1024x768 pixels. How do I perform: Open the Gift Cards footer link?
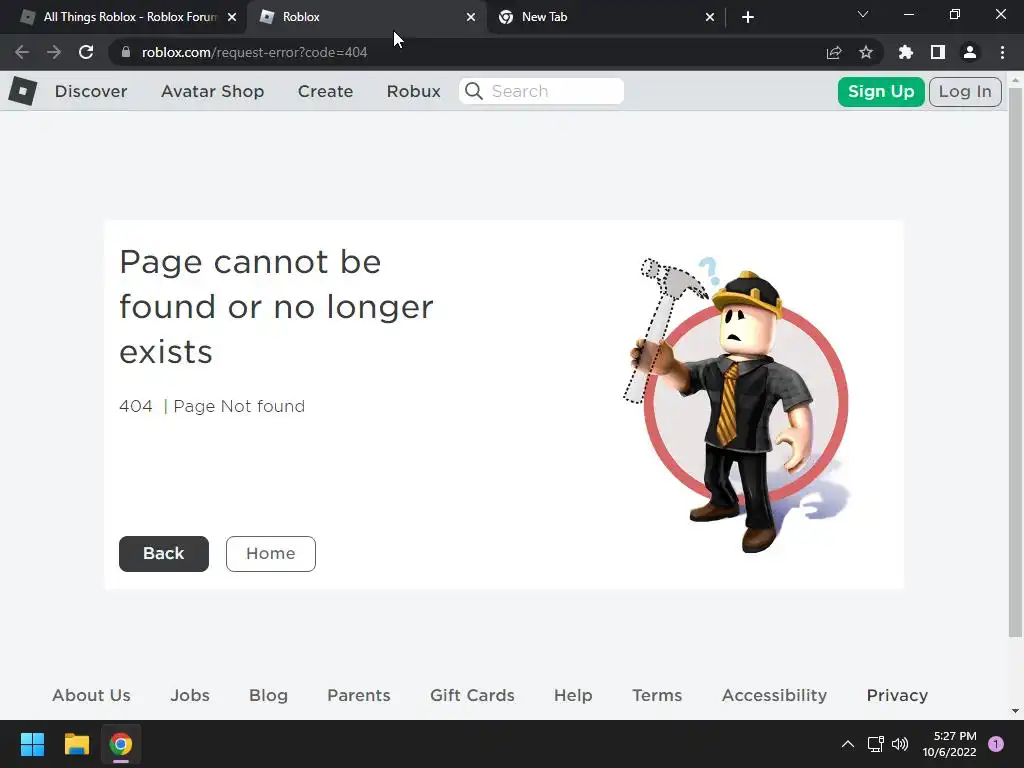472,696
